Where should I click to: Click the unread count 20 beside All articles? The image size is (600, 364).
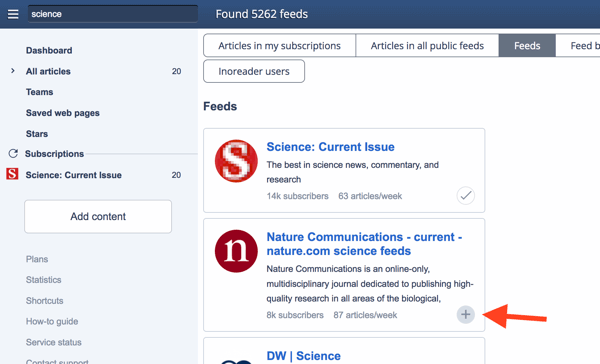point(176,71)
